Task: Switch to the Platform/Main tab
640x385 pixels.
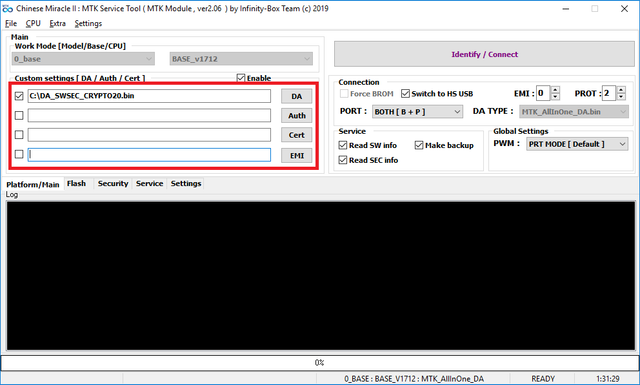Action: point(33,184)
